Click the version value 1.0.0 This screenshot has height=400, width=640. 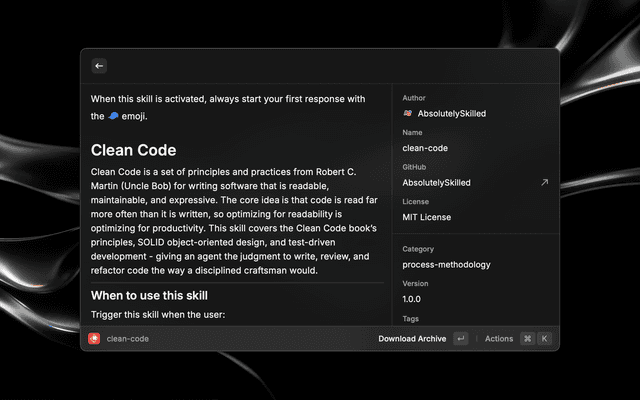point(411,299)
